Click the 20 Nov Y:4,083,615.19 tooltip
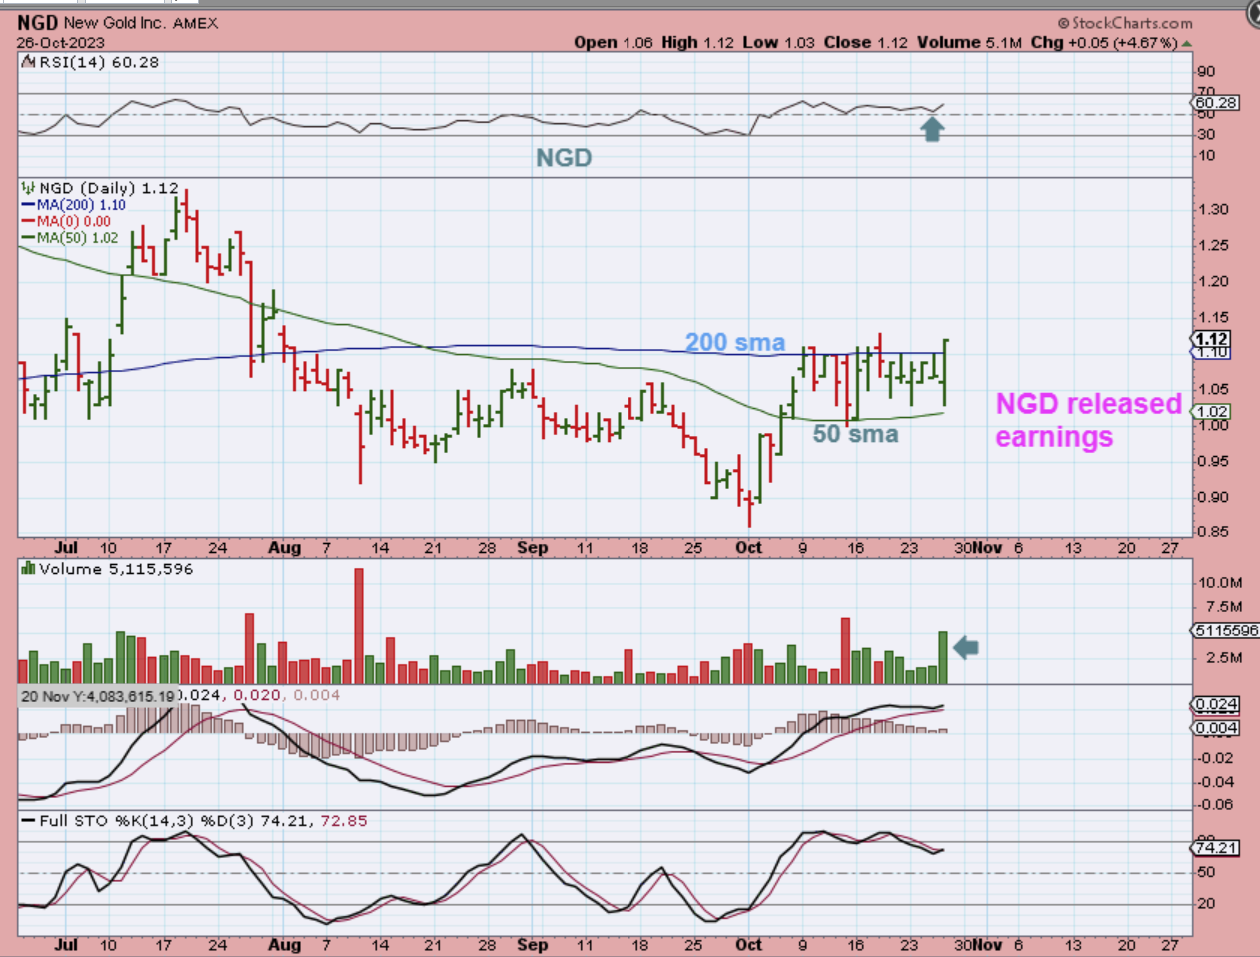Image resolution: width=1260 pixels, height=957 pixels. [98, 696]
